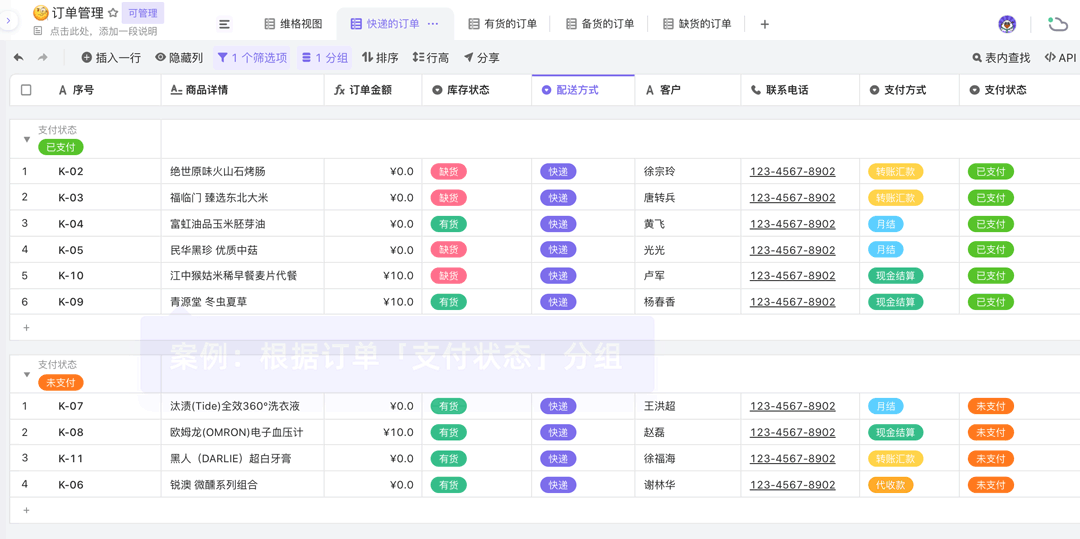The height and width of the screenshot is (539, 1080).
Task: Add a new view with plus icon
Action: click(764, 24)
